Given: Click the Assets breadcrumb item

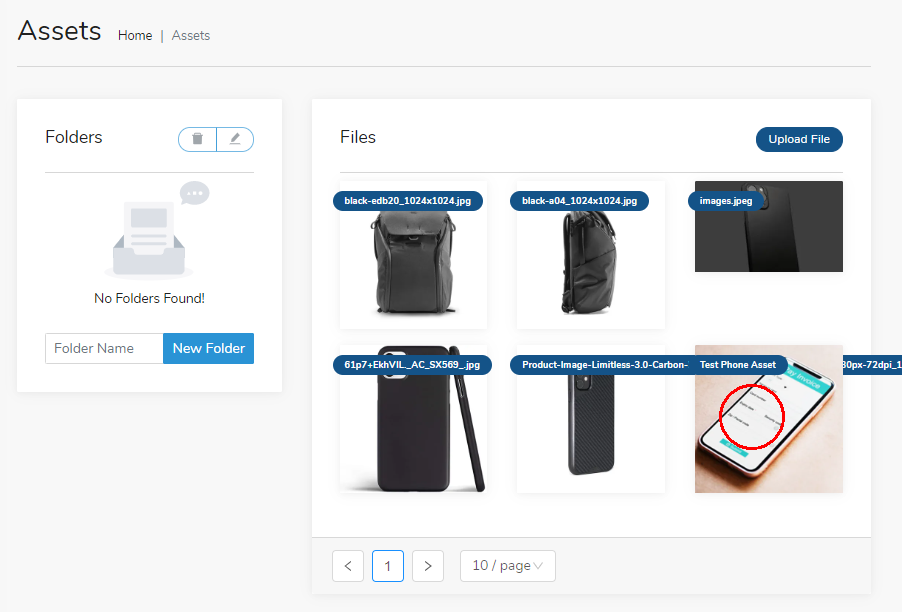Looking at the screenshot, I should tap(191, 35).
